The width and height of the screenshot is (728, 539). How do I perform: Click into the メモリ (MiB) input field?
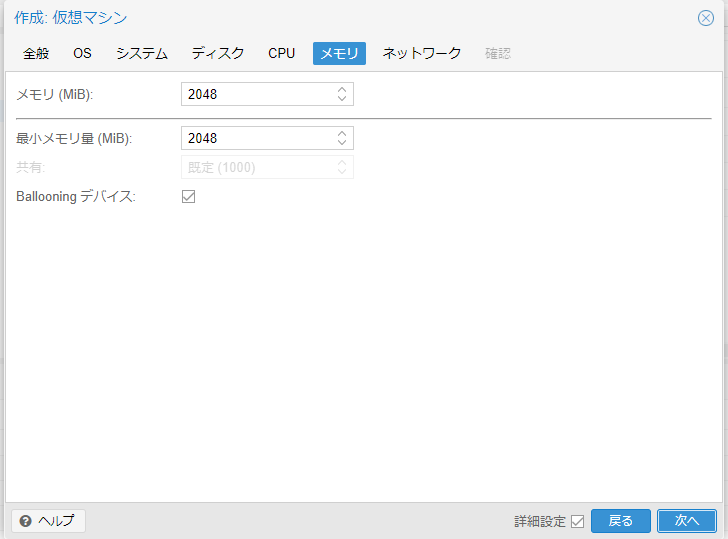(x=257, y=95)
